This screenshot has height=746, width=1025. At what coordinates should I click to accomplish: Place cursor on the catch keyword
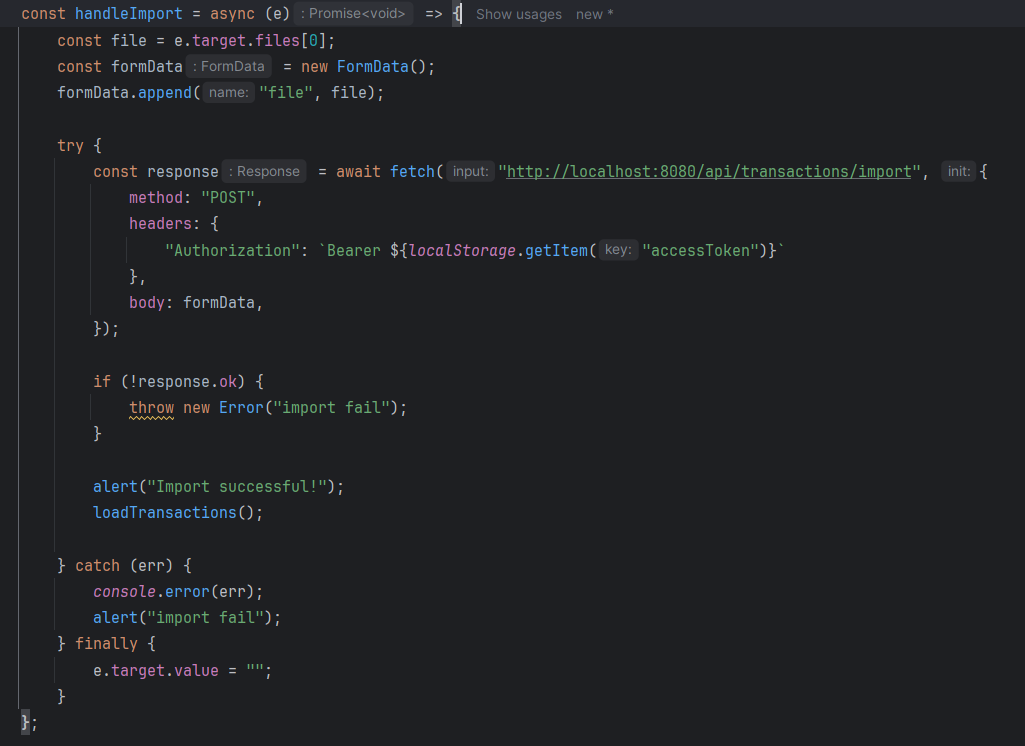click(x=97, y=565)
